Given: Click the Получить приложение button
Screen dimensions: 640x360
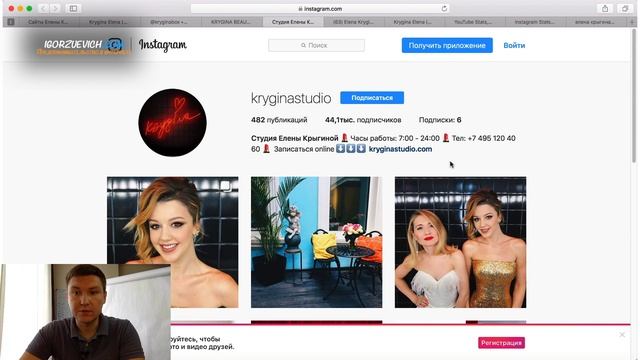Looking at the screenshot, I should pyautogui.click(x=447, y=45).
